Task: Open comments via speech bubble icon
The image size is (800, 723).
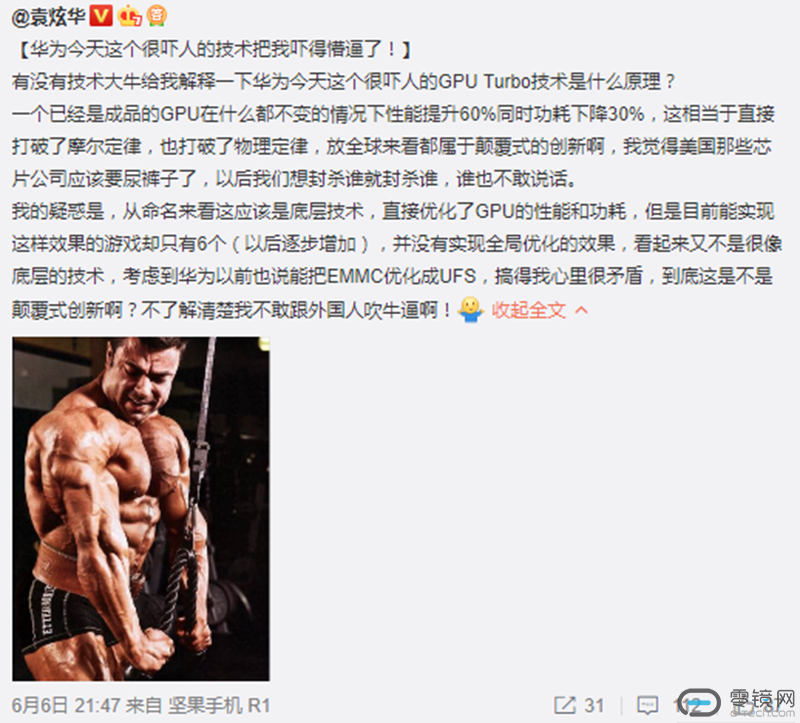Action: (x=647, y=705)
